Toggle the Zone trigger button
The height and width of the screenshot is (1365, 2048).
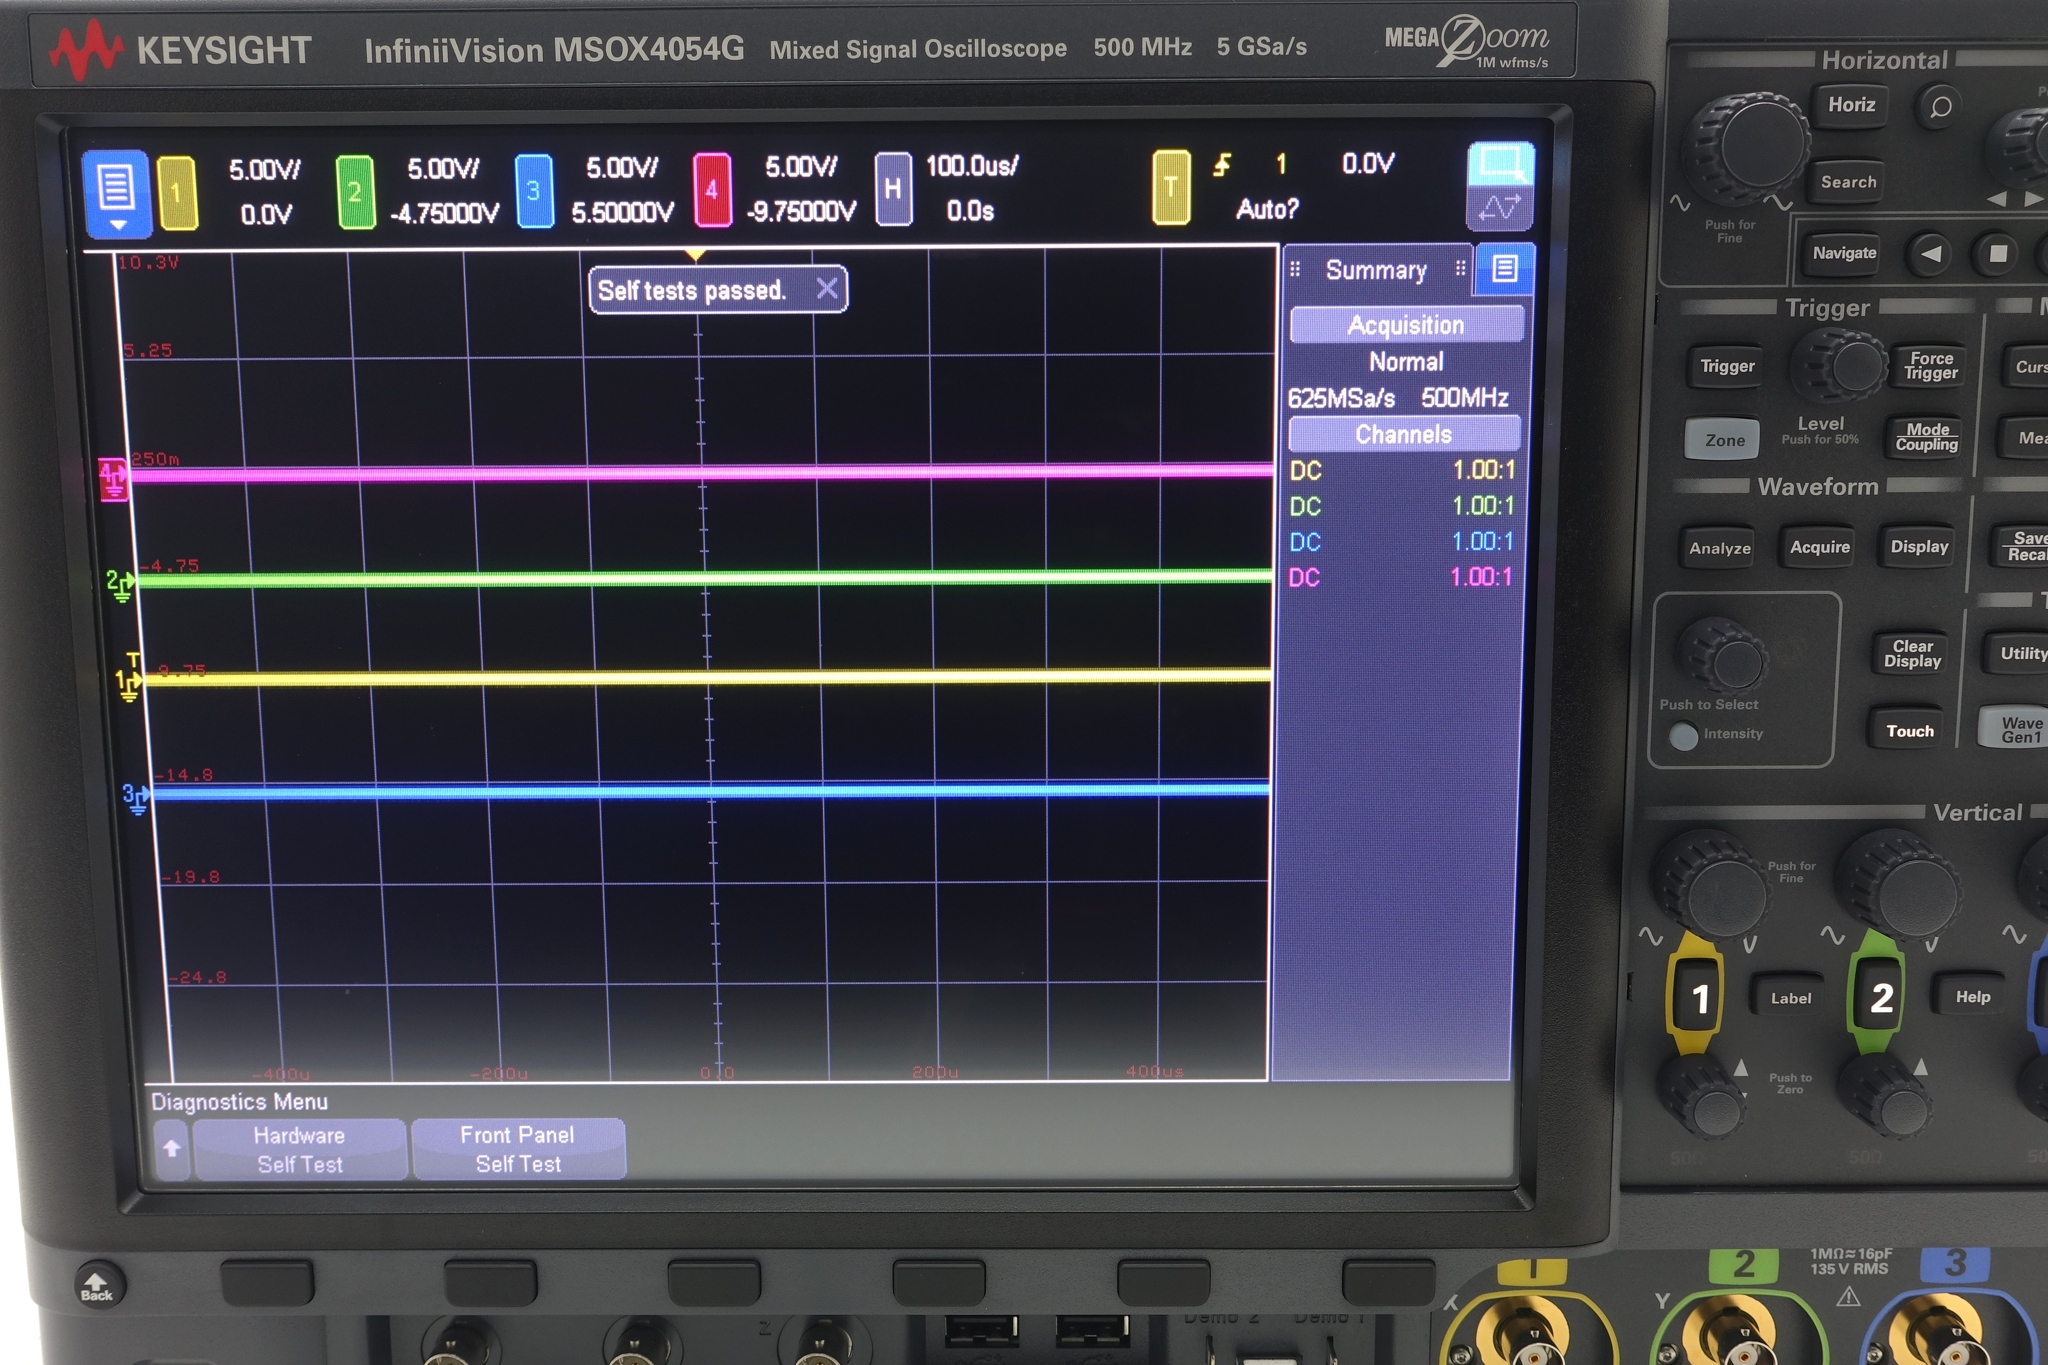1723,439
